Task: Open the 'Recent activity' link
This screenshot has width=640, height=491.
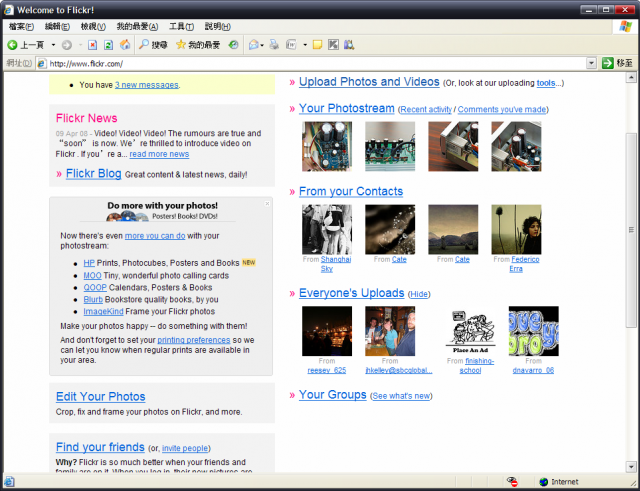Action: (x=426, y=109)
